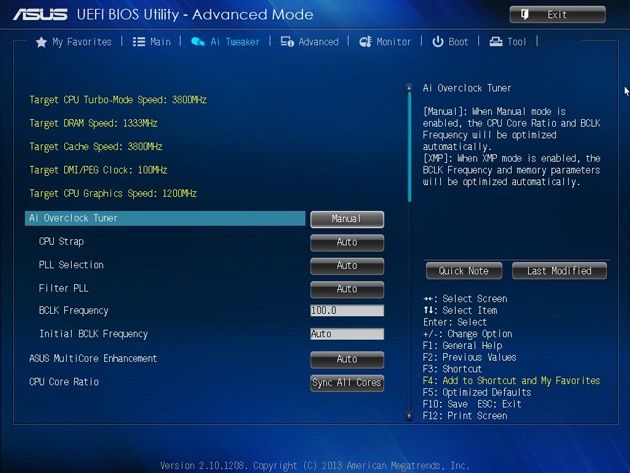Select the CPU Strap label
The width and height of the screenshot is (630, 473).
(61, 242)
